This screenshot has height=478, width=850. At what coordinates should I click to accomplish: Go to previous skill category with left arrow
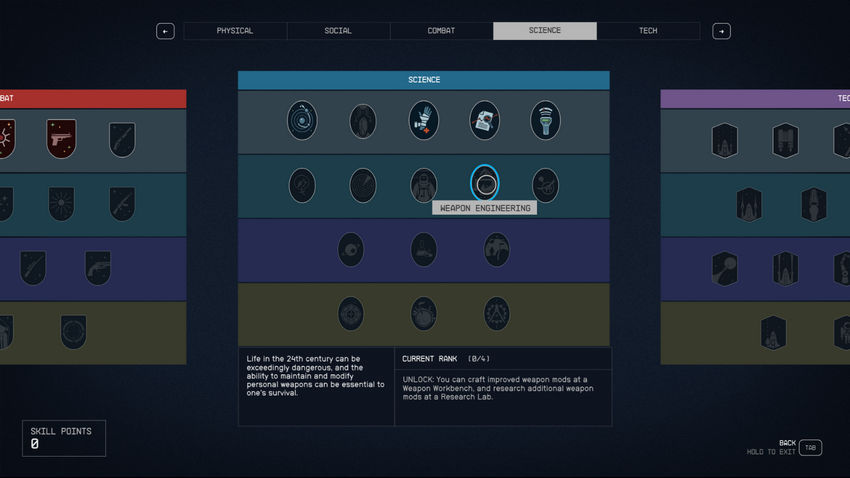(x=165, y=31)
